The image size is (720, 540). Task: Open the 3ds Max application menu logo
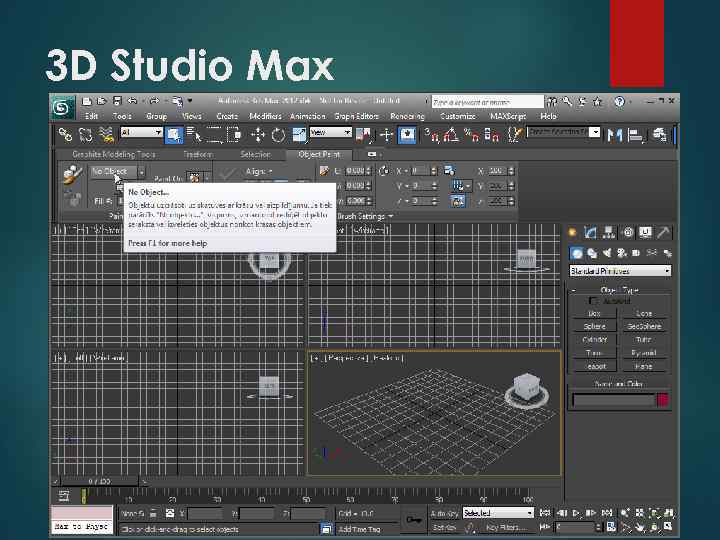click(x=62, y=108)
